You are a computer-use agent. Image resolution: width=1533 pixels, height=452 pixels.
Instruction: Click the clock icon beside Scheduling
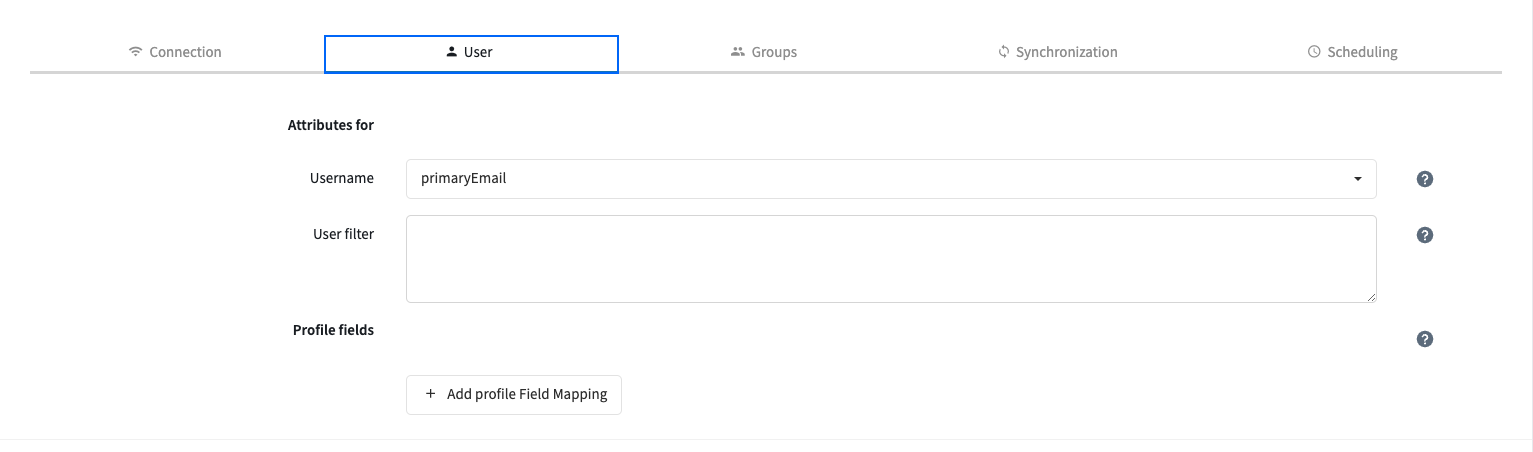[1314, 52]
